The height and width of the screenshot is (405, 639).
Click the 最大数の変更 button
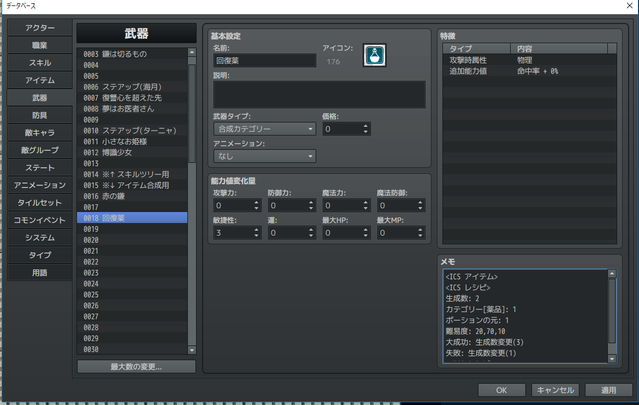pyautogui.click(x=136, y=367)
